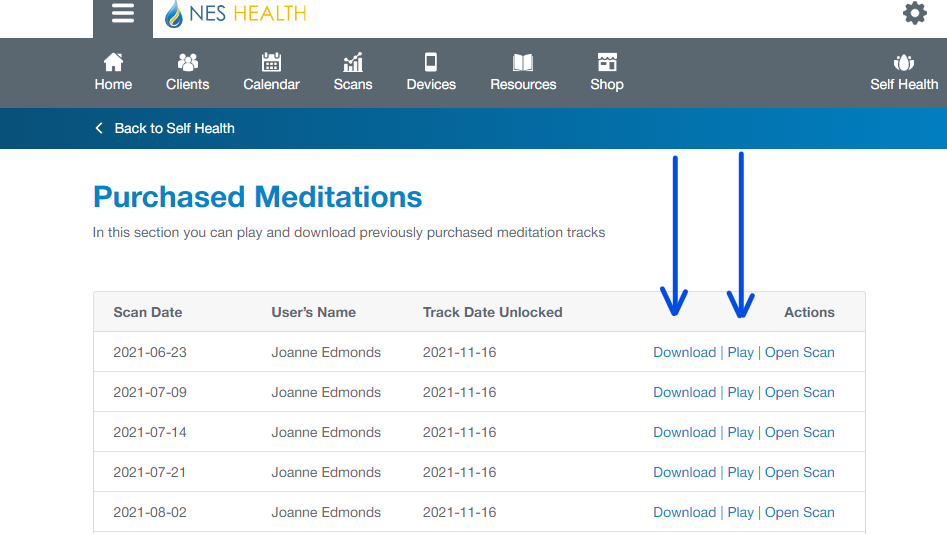Open the Calendar icon in the navbar

point(271,63)
